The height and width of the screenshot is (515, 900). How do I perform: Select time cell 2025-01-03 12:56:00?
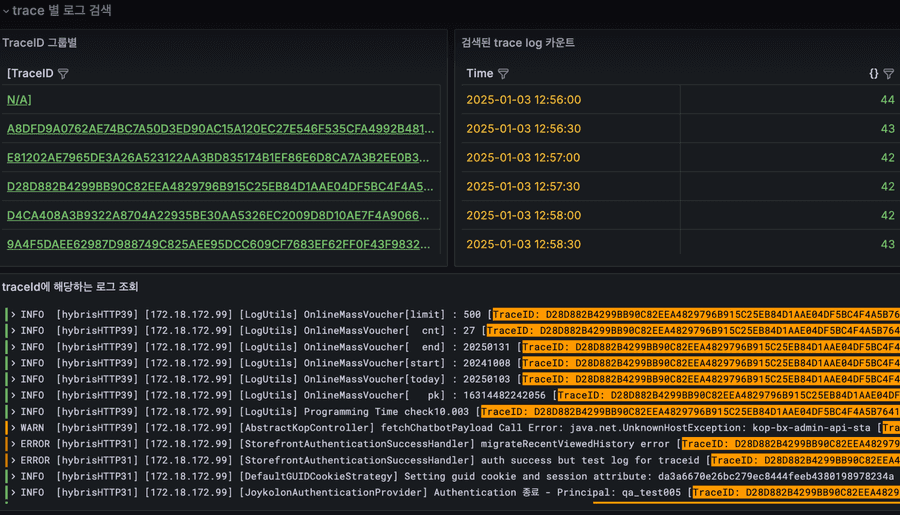tap(523, 100)
